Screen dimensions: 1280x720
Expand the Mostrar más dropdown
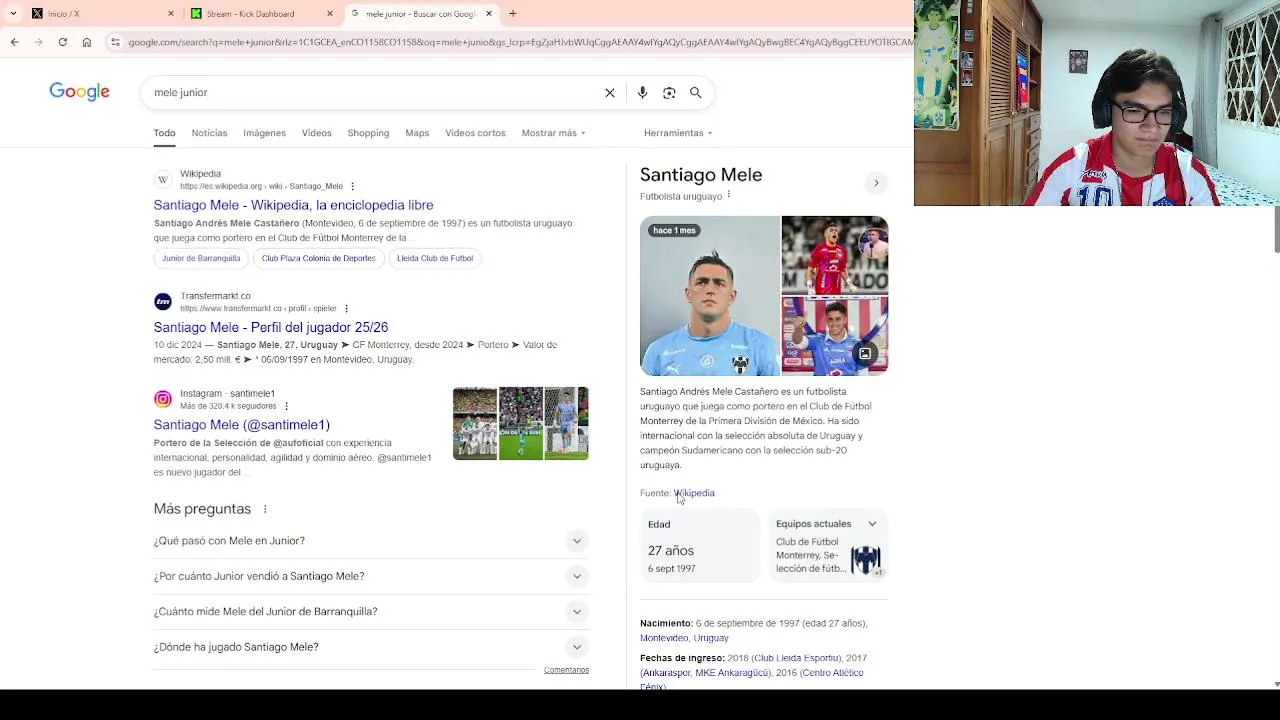pyautogui.click(x=553, y=133)
